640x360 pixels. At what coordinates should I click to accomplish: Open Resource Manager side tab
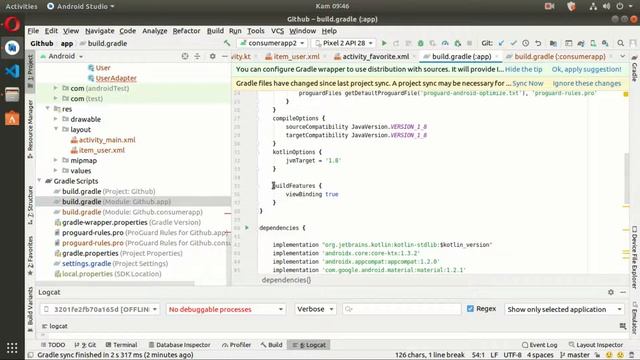coord(31,129)
